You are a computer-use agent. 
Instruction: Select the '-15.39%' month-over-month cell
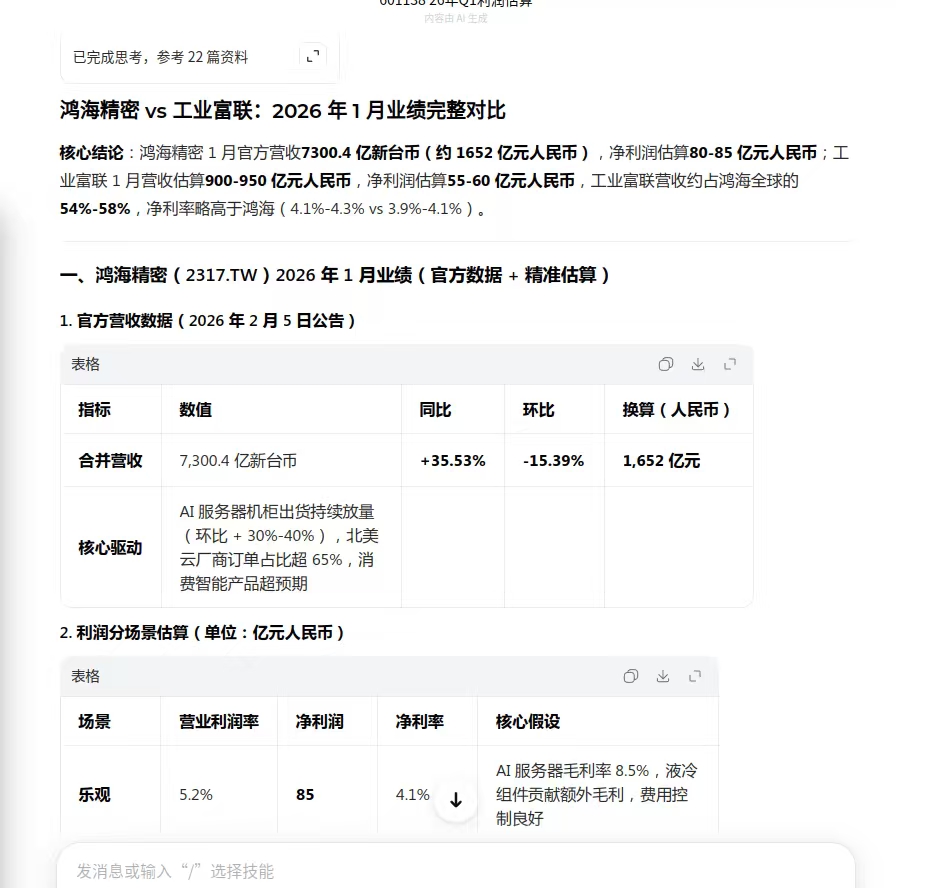point(553,461)
